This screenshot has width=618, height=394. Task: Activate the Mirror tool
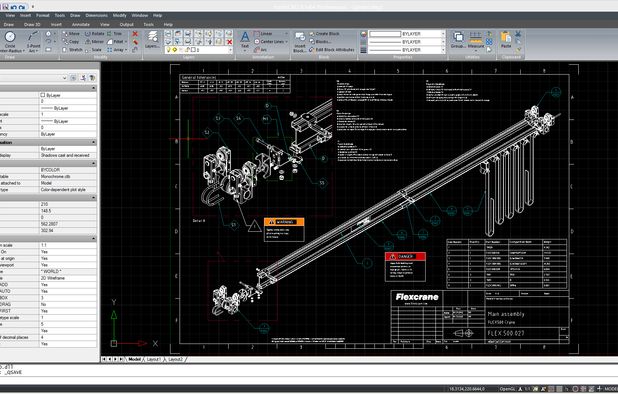95,42
